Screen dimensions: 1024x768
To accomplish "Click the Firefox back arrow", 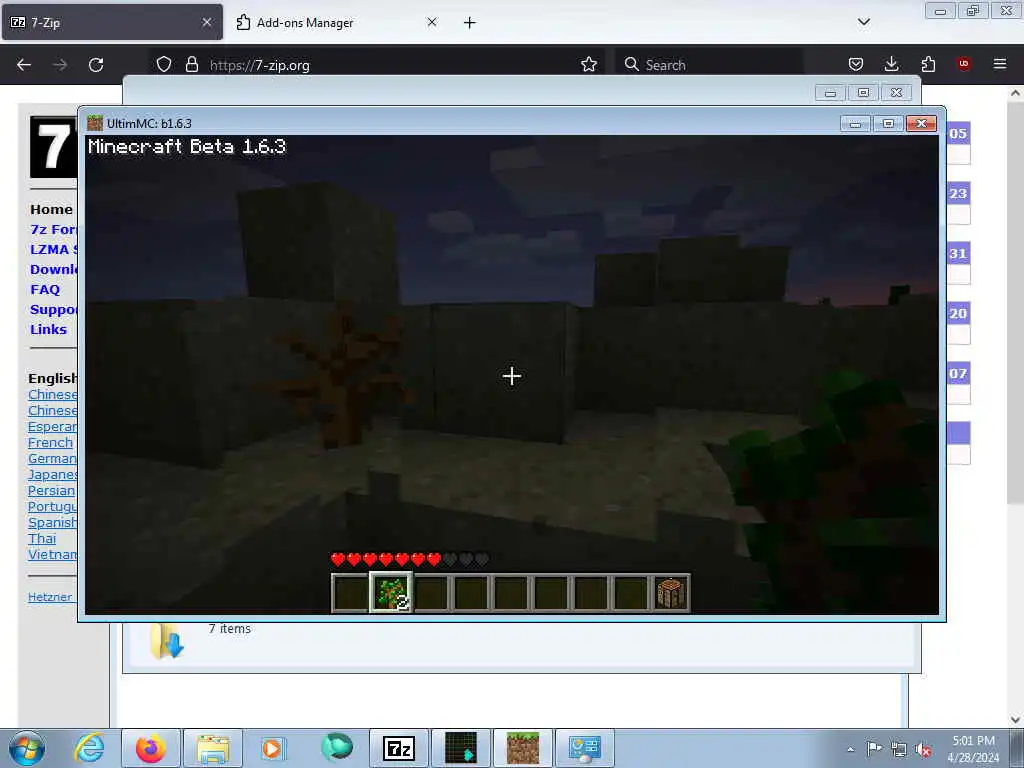I will point(24,65).
